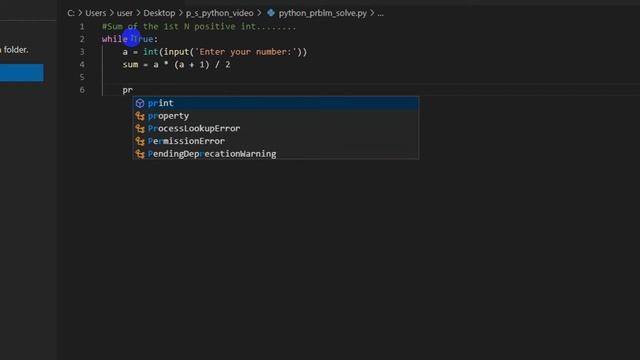
Task: Click the int function call on line 3
Action: click(x=151, y=52)
